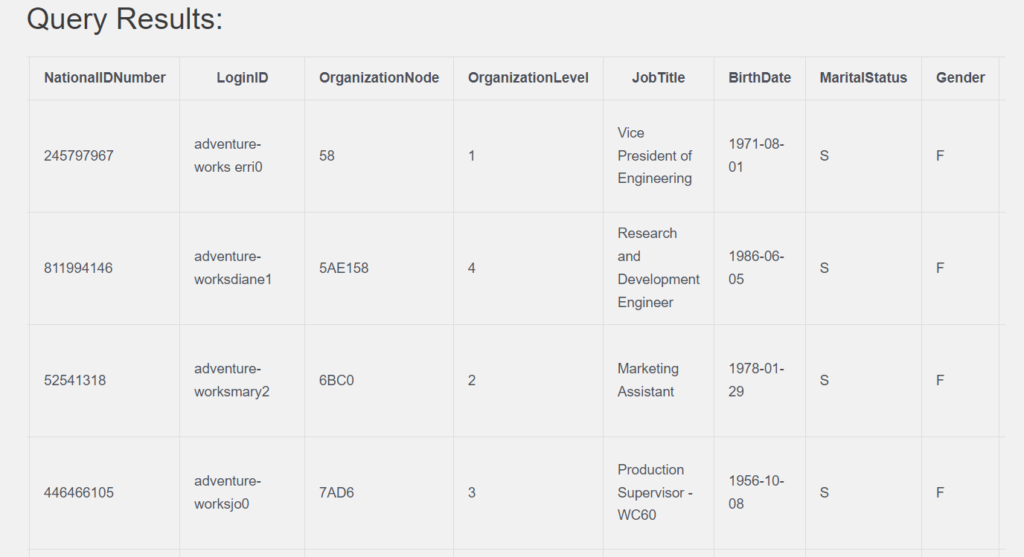Image resolution: width=1024 pixels, height=557 pixels.
Task: Select organization node 7AD6 cell
Action: pos(338,492)
